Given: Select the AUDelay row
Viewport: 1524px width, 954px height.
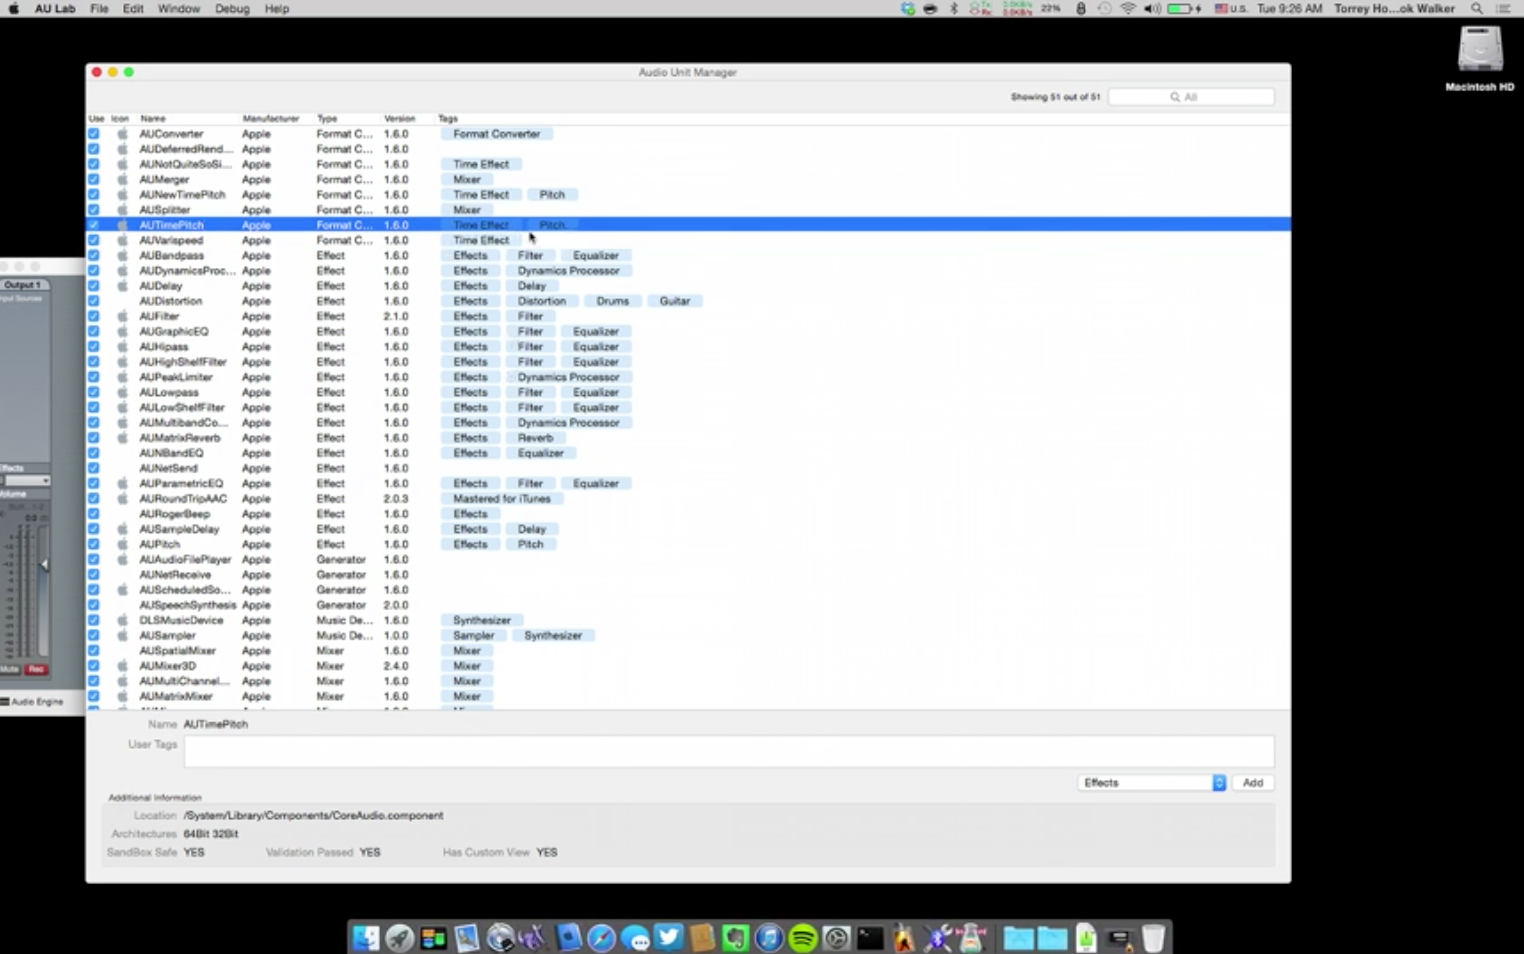Looking at the screenshot, I should click(688, 286).
